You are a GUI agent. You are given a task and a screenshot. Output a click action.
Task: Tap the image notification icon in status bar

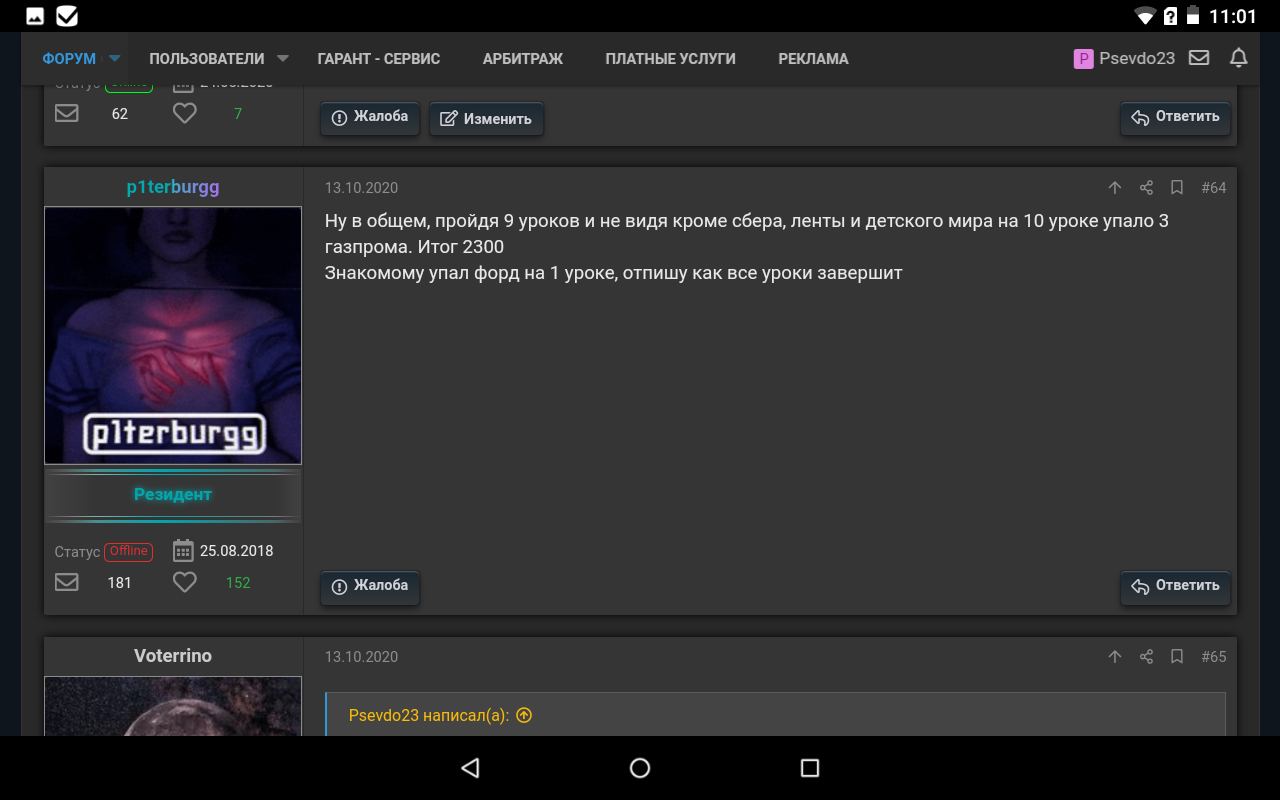35,16
